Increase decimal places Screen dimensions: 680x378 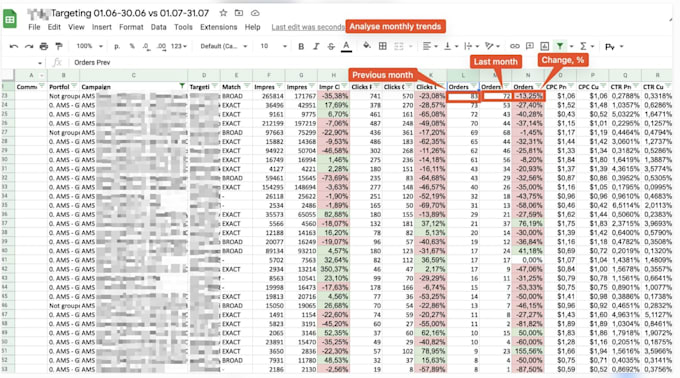(161, 46)
